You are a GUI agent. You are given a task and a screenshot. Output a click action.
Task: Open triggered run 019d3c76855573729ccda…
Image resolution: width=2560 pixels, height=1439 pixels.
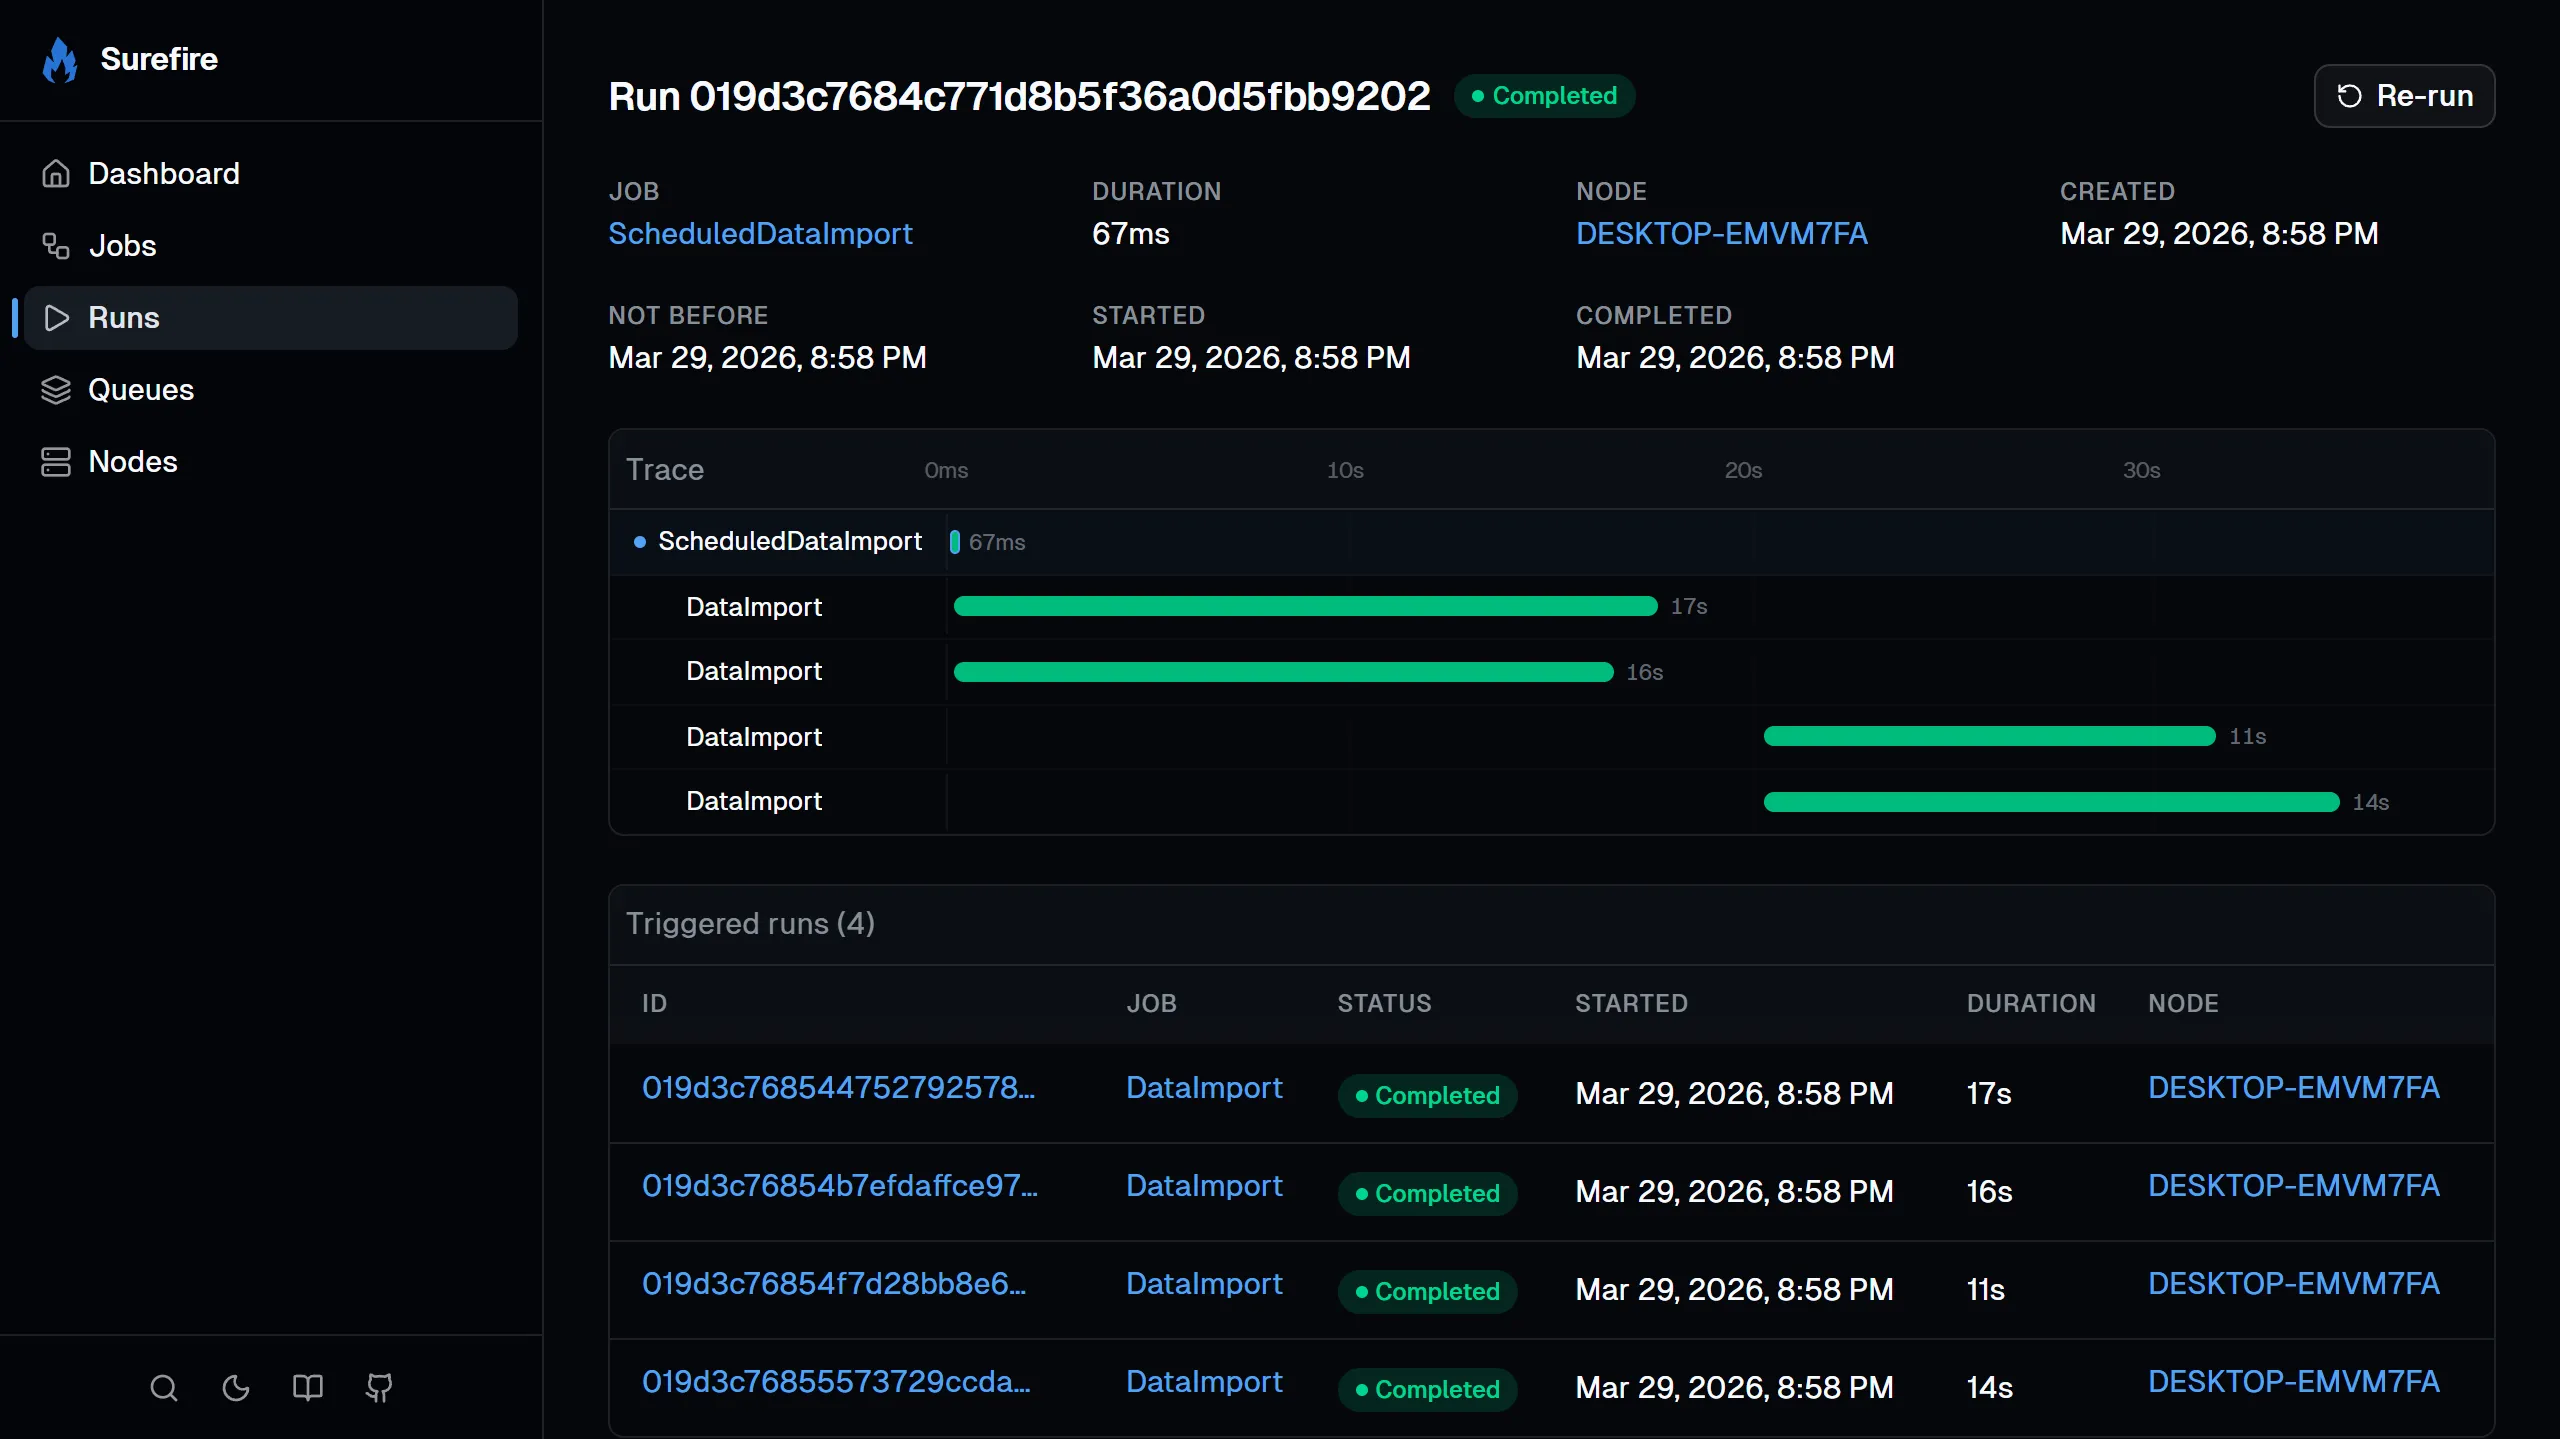coord(836,1382)
